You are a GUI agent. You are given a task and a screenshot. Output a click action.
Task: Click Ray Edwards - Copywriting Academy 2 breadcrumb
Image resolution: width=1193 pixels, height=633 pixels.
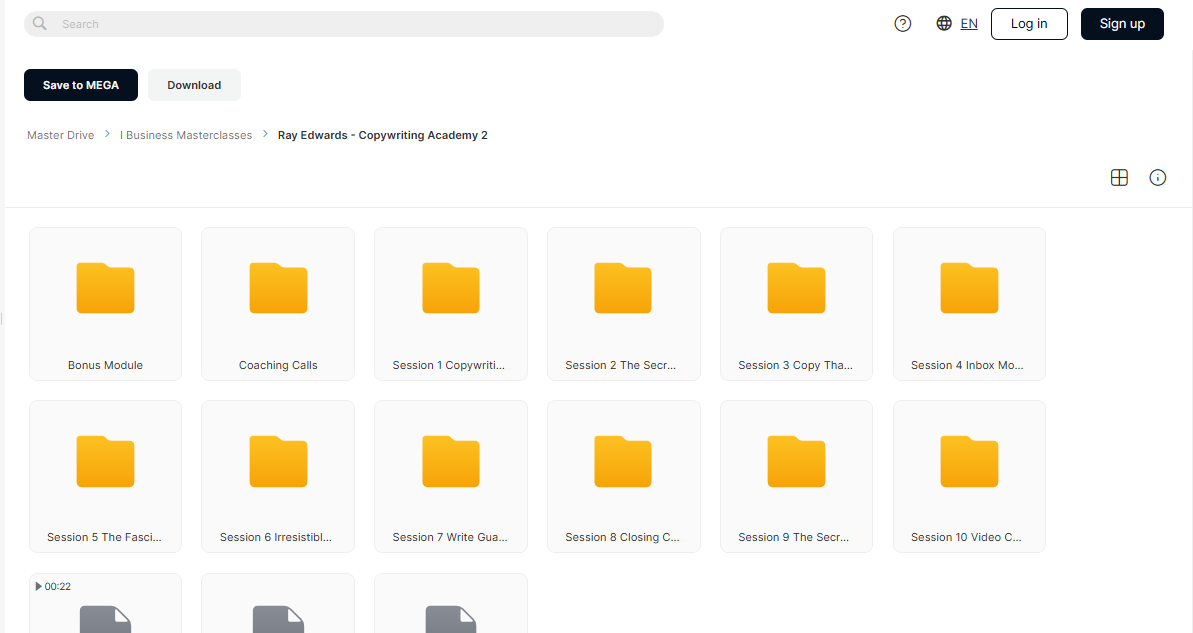coord(383,135)
